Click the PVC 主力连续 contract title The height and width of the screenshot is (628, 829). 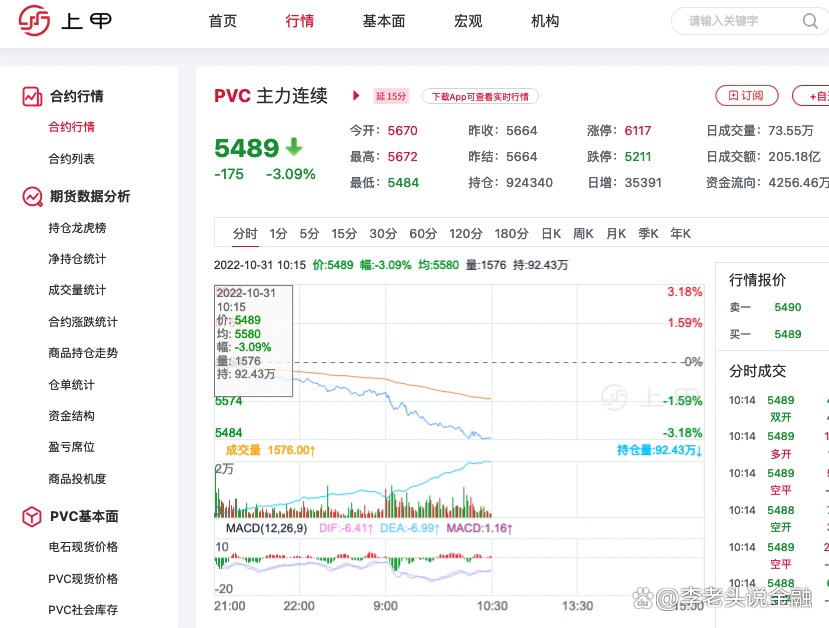[x=271, y=96]
